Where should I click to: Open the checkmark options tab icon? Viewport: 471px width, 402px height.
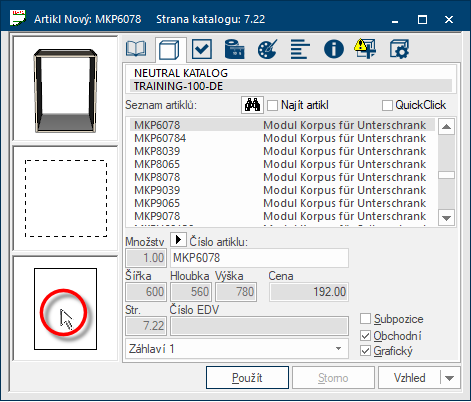202,49
